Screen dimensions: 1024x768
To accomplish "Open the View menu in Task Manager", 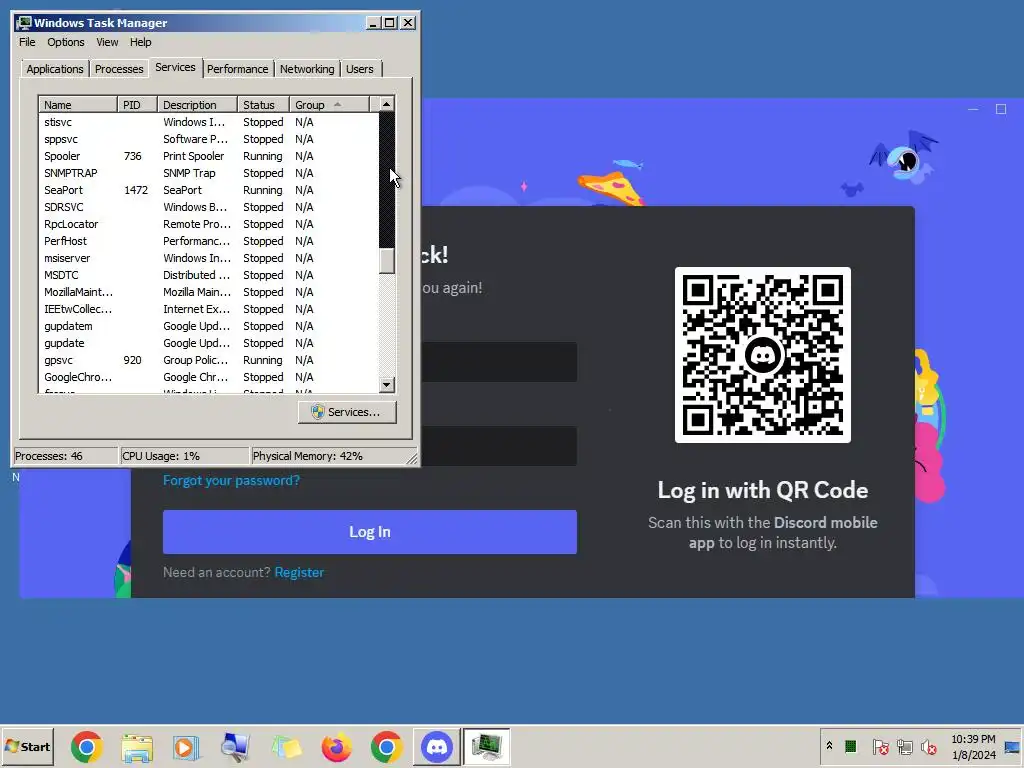I will (107, 42).
